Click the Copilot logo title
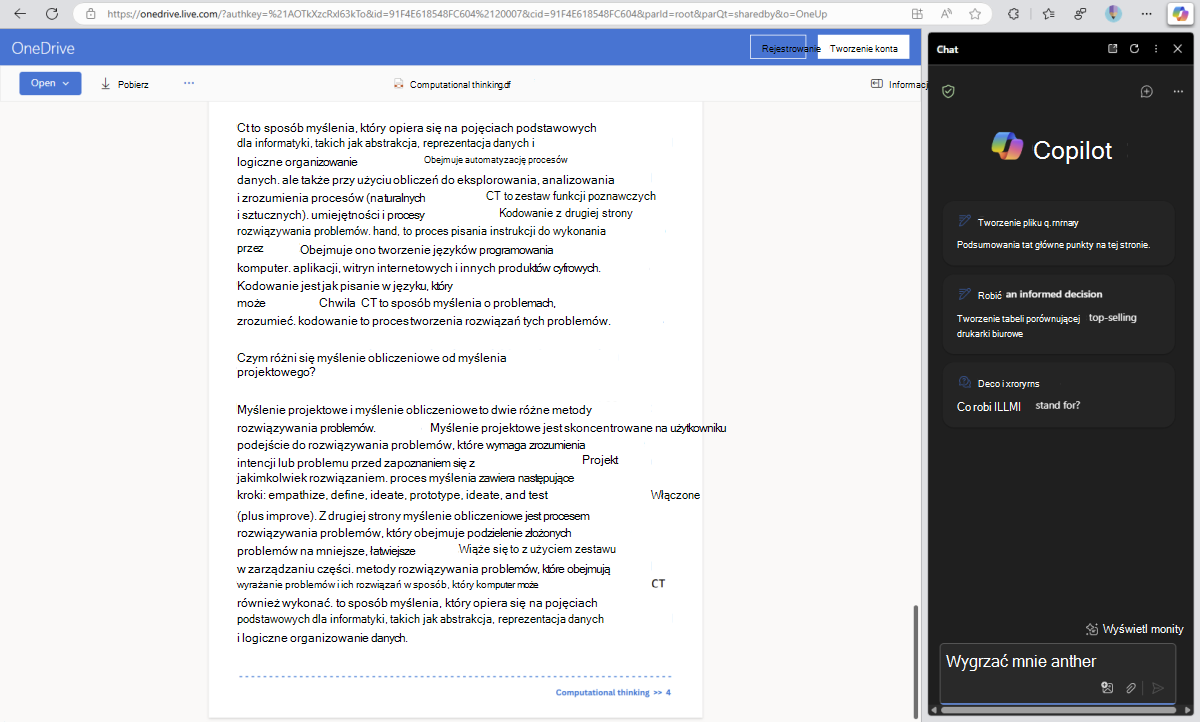This screenshot has width=1200, height=722. [x=1052, y=149]
